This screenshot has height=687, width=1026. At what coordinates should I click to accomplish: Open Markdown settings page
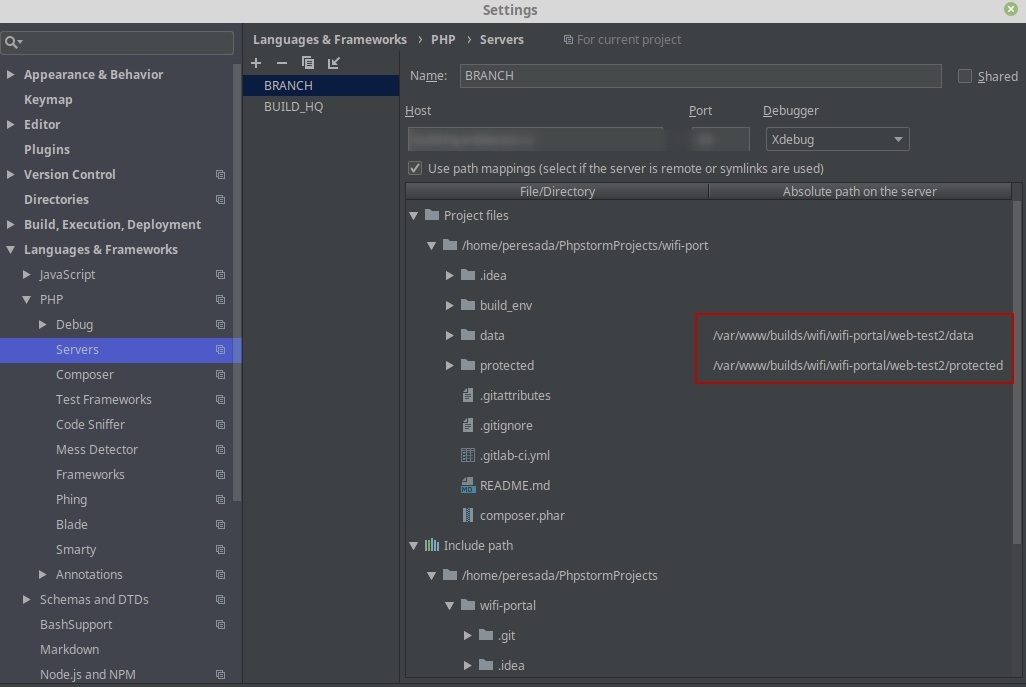(x=69, y=650)
